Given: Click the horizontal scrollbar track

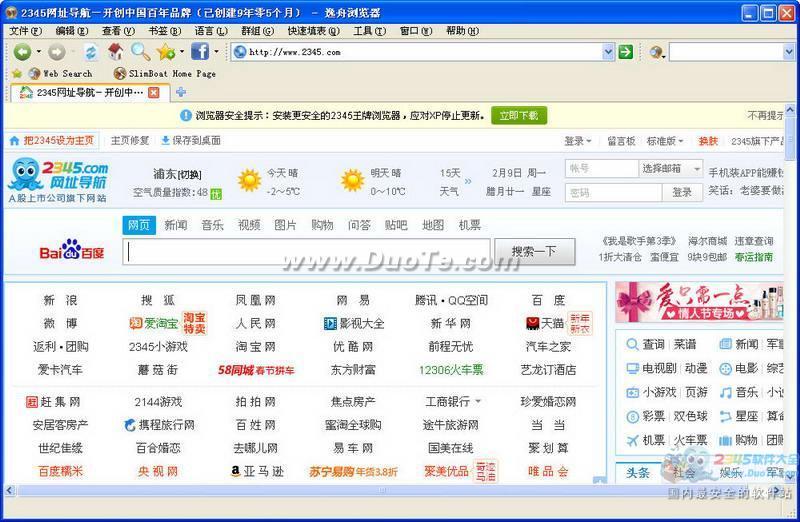Looking at the screenshot, I should pos(393,491).
